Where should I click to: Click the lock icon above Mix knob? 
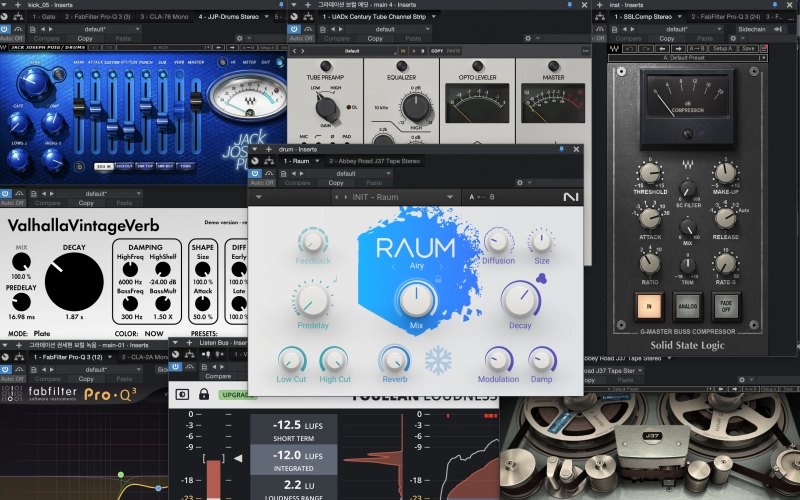click(438, 282)
